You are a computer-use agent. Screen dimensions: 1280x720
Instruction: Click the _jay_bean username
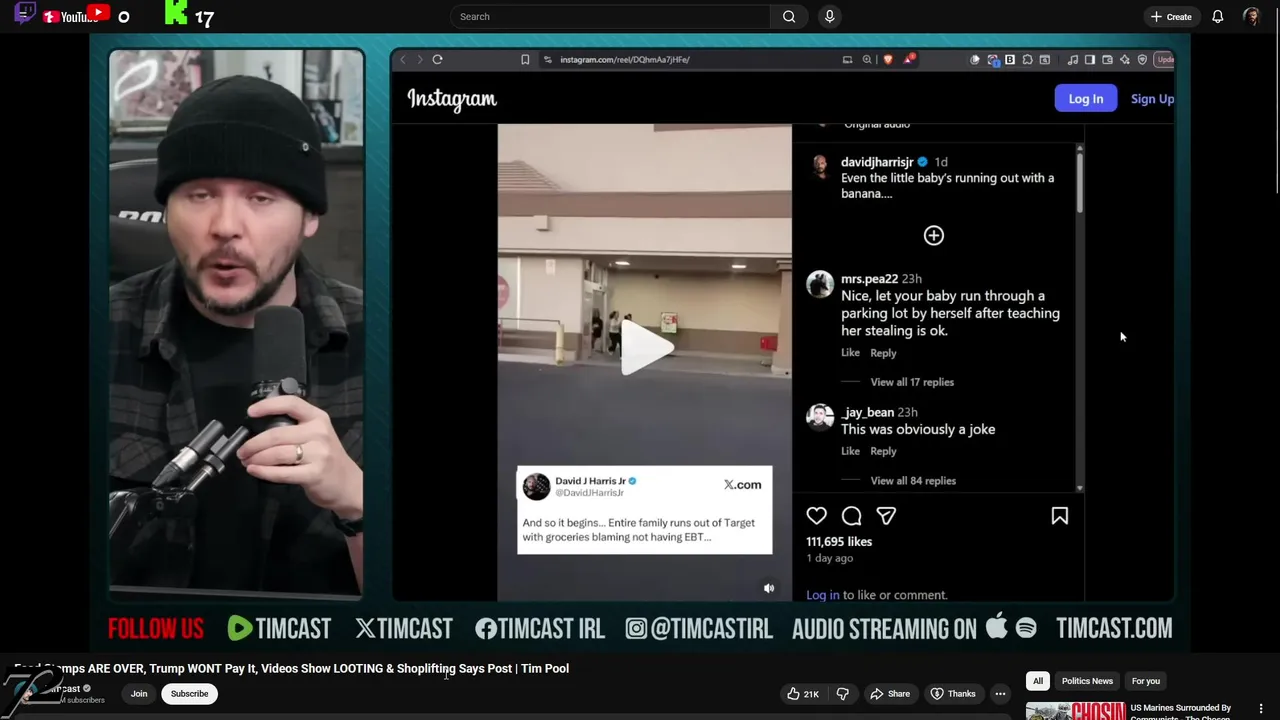point(867,411)
